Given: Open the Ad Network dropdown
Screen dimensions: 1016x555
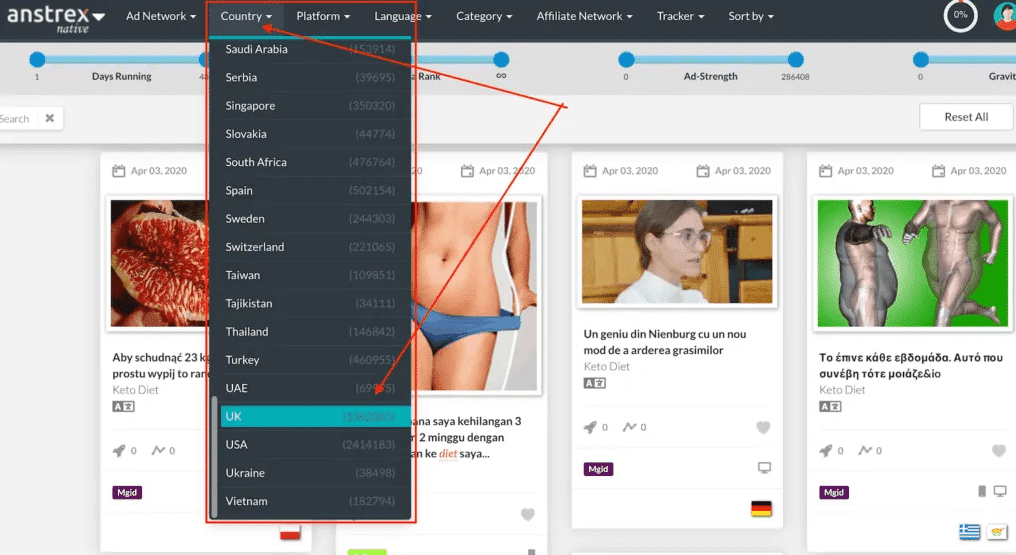Looking at the screenshot, I should [161, 16].
